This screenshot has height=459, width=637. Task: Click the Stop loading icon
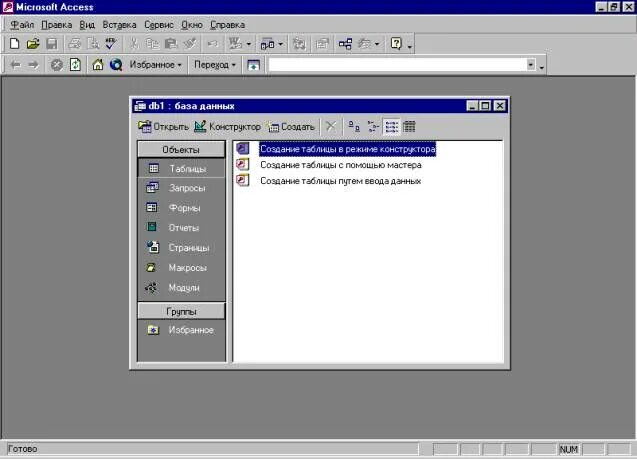coord(56,65)
